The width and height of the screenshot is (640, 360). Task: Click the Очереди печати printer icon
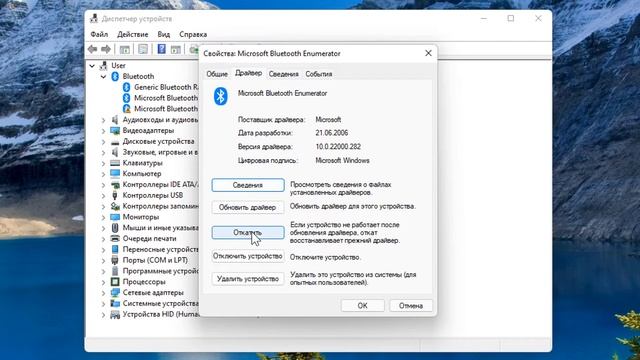click(x=115, y=238)
